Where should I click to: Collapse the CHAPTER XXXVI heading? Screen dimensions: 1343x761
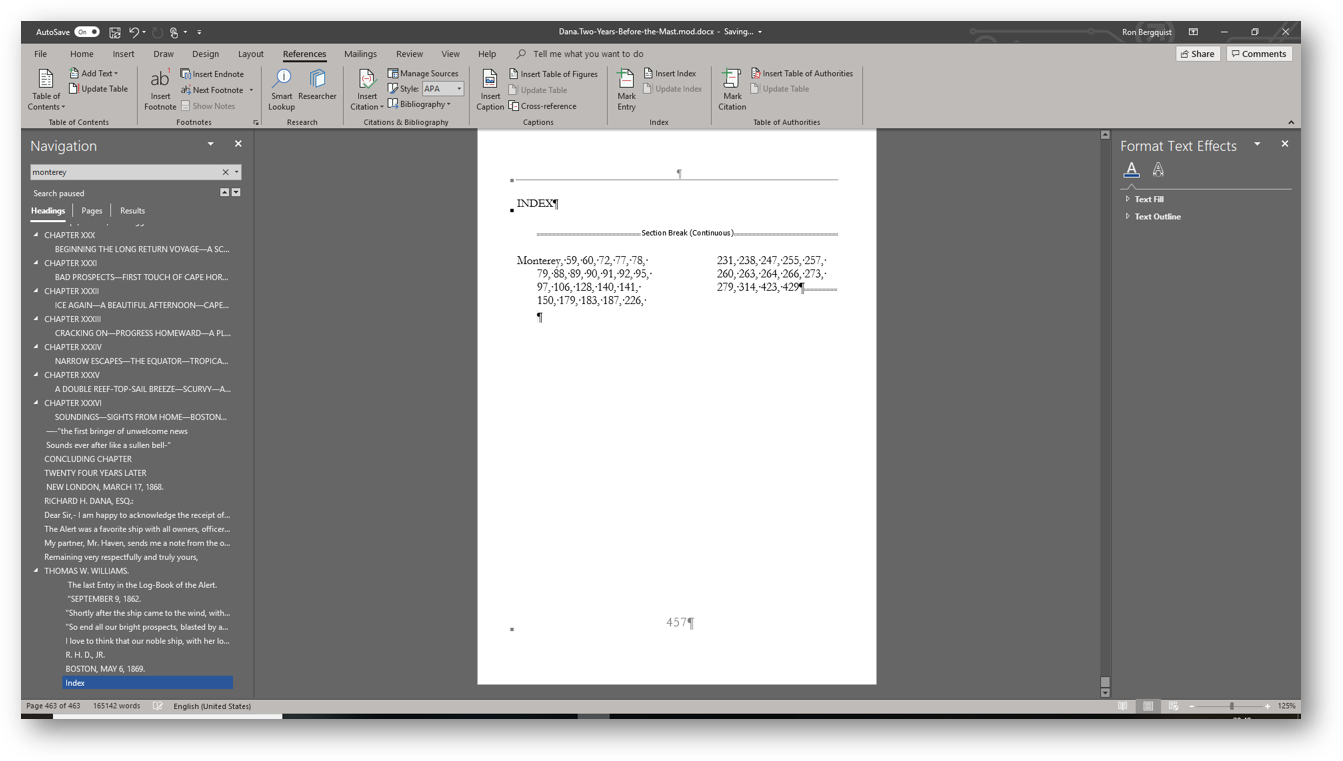(x=37, y=403)
